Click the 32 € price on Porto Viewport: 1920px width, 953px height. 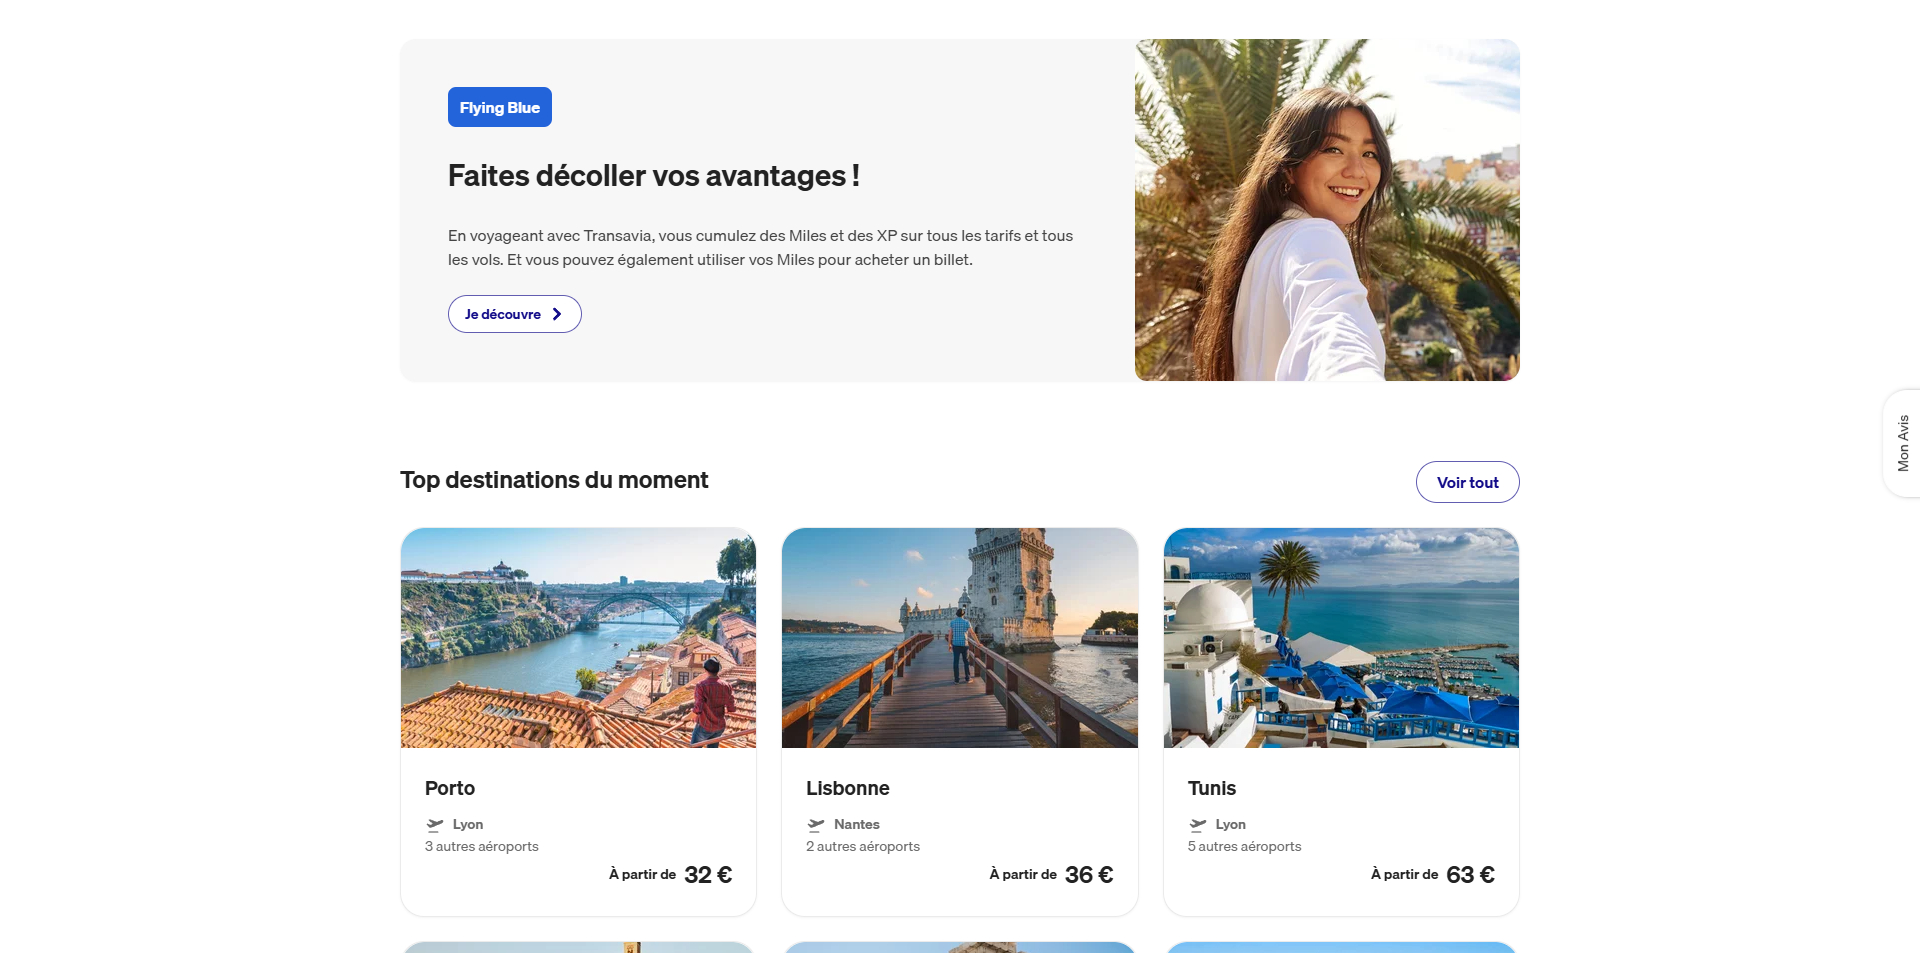point(708,875)
